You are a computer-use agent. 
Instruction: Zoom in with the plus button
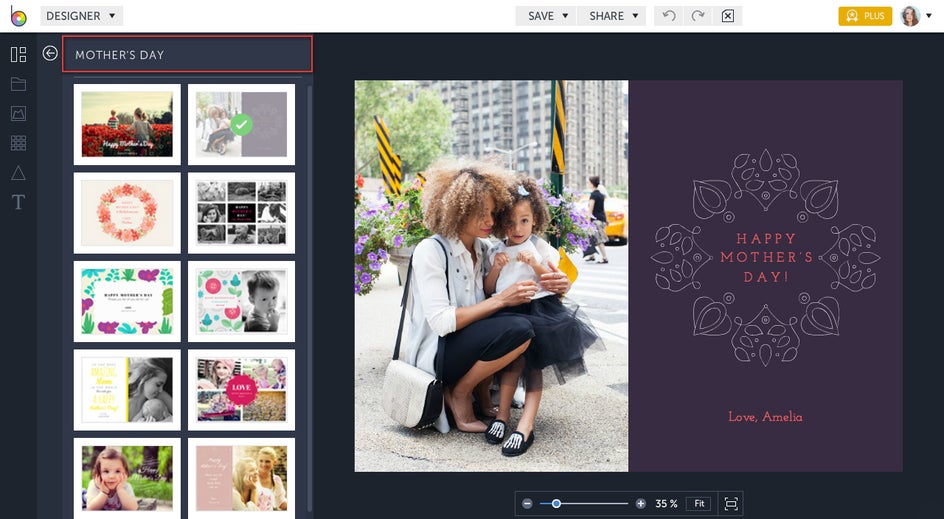click(641, 503)
